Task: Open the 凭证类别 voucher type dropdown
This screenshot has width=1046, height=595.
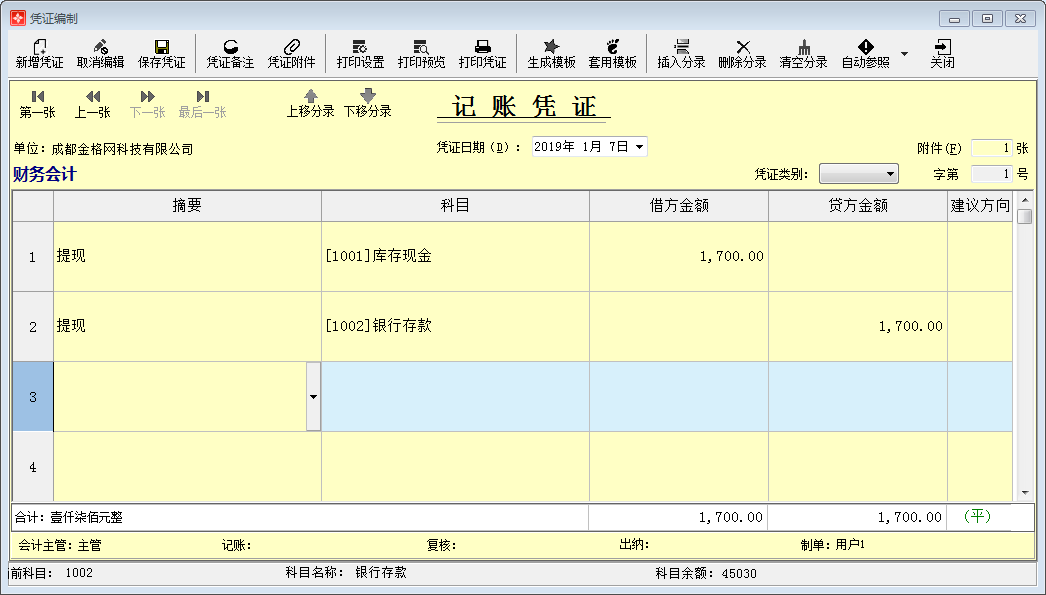Action: pos(893,173)
